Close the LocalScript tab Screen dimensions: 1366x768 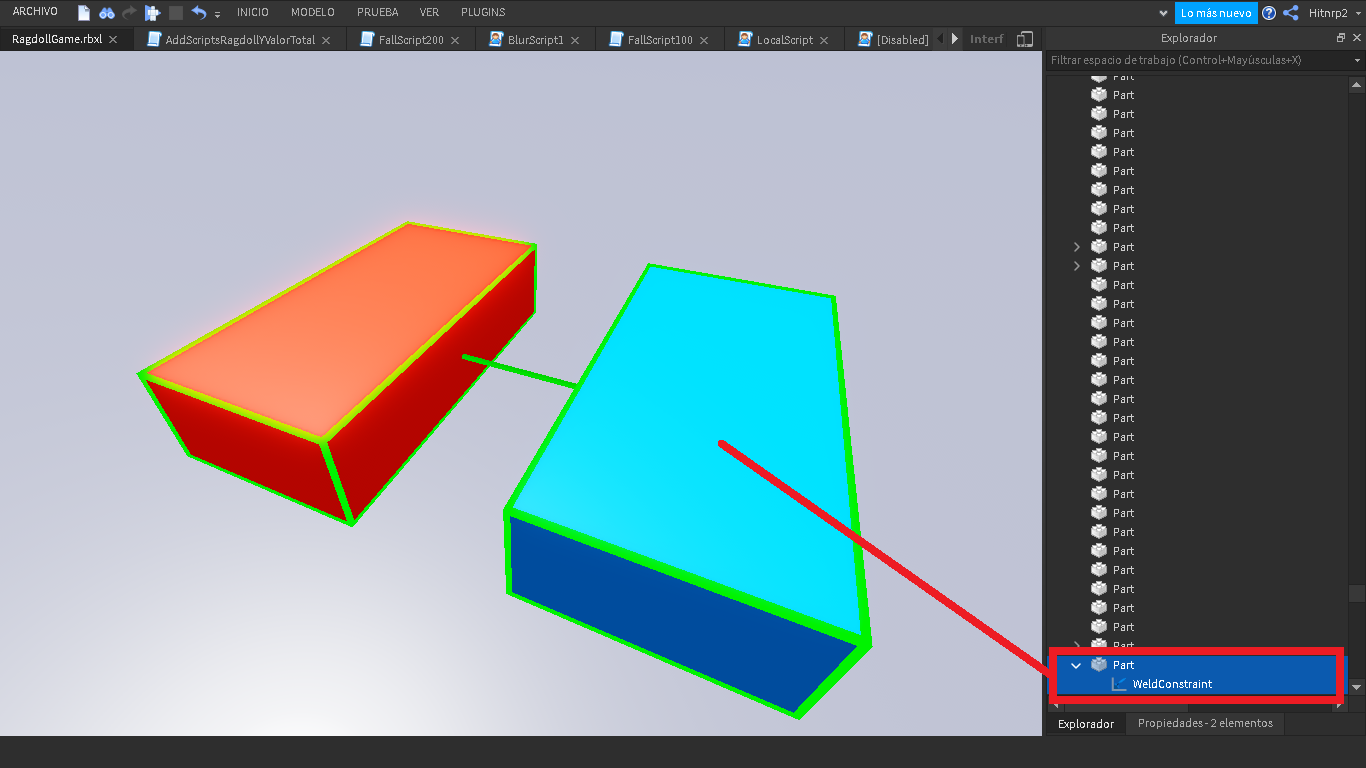pos(824,40)
